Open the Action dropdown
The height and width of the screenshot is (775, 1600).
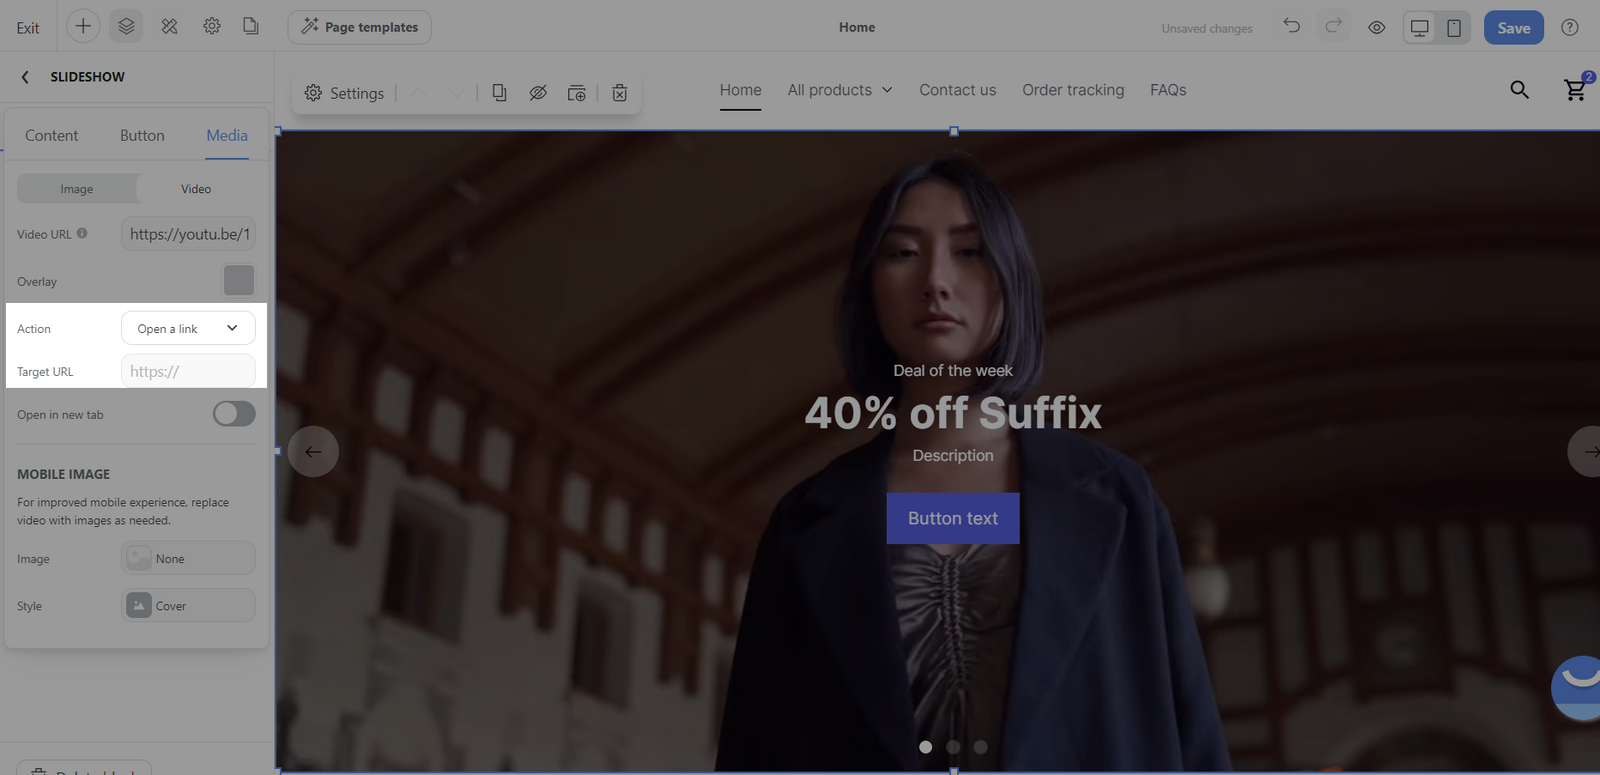click(188, 328)
